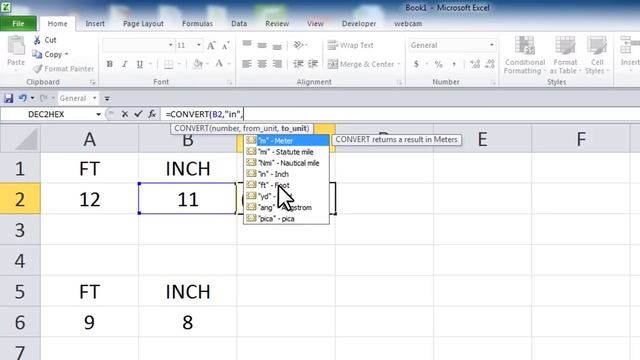Viewport: 640px width, 360px height.
Task: Choose '"in" - Inch' unit option
Action: coord(287,174)
